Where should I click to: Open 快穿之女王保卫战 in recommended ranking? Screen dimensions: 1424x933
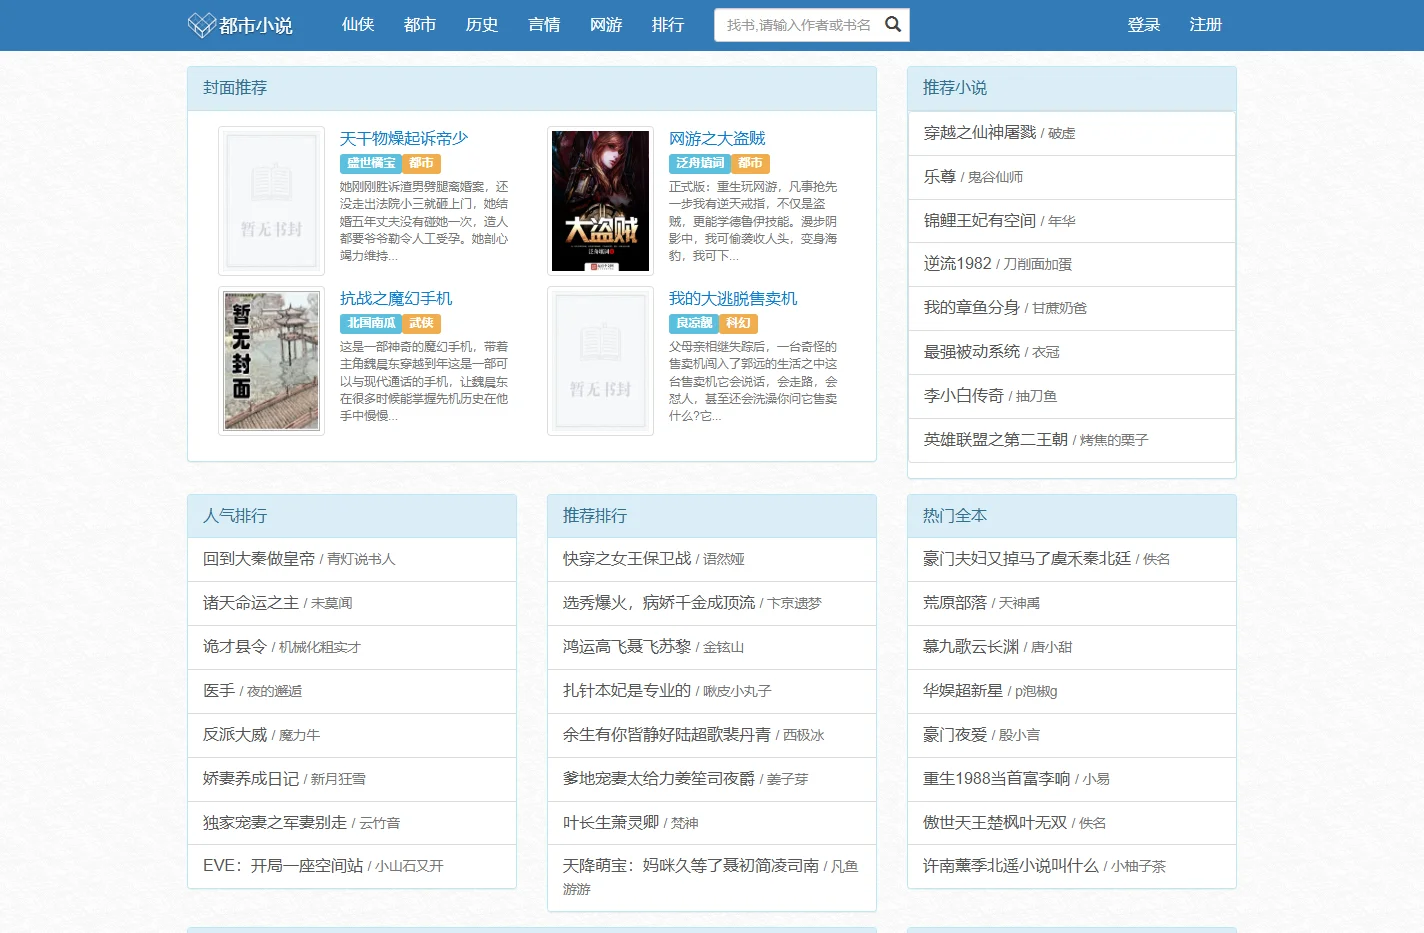627,559
